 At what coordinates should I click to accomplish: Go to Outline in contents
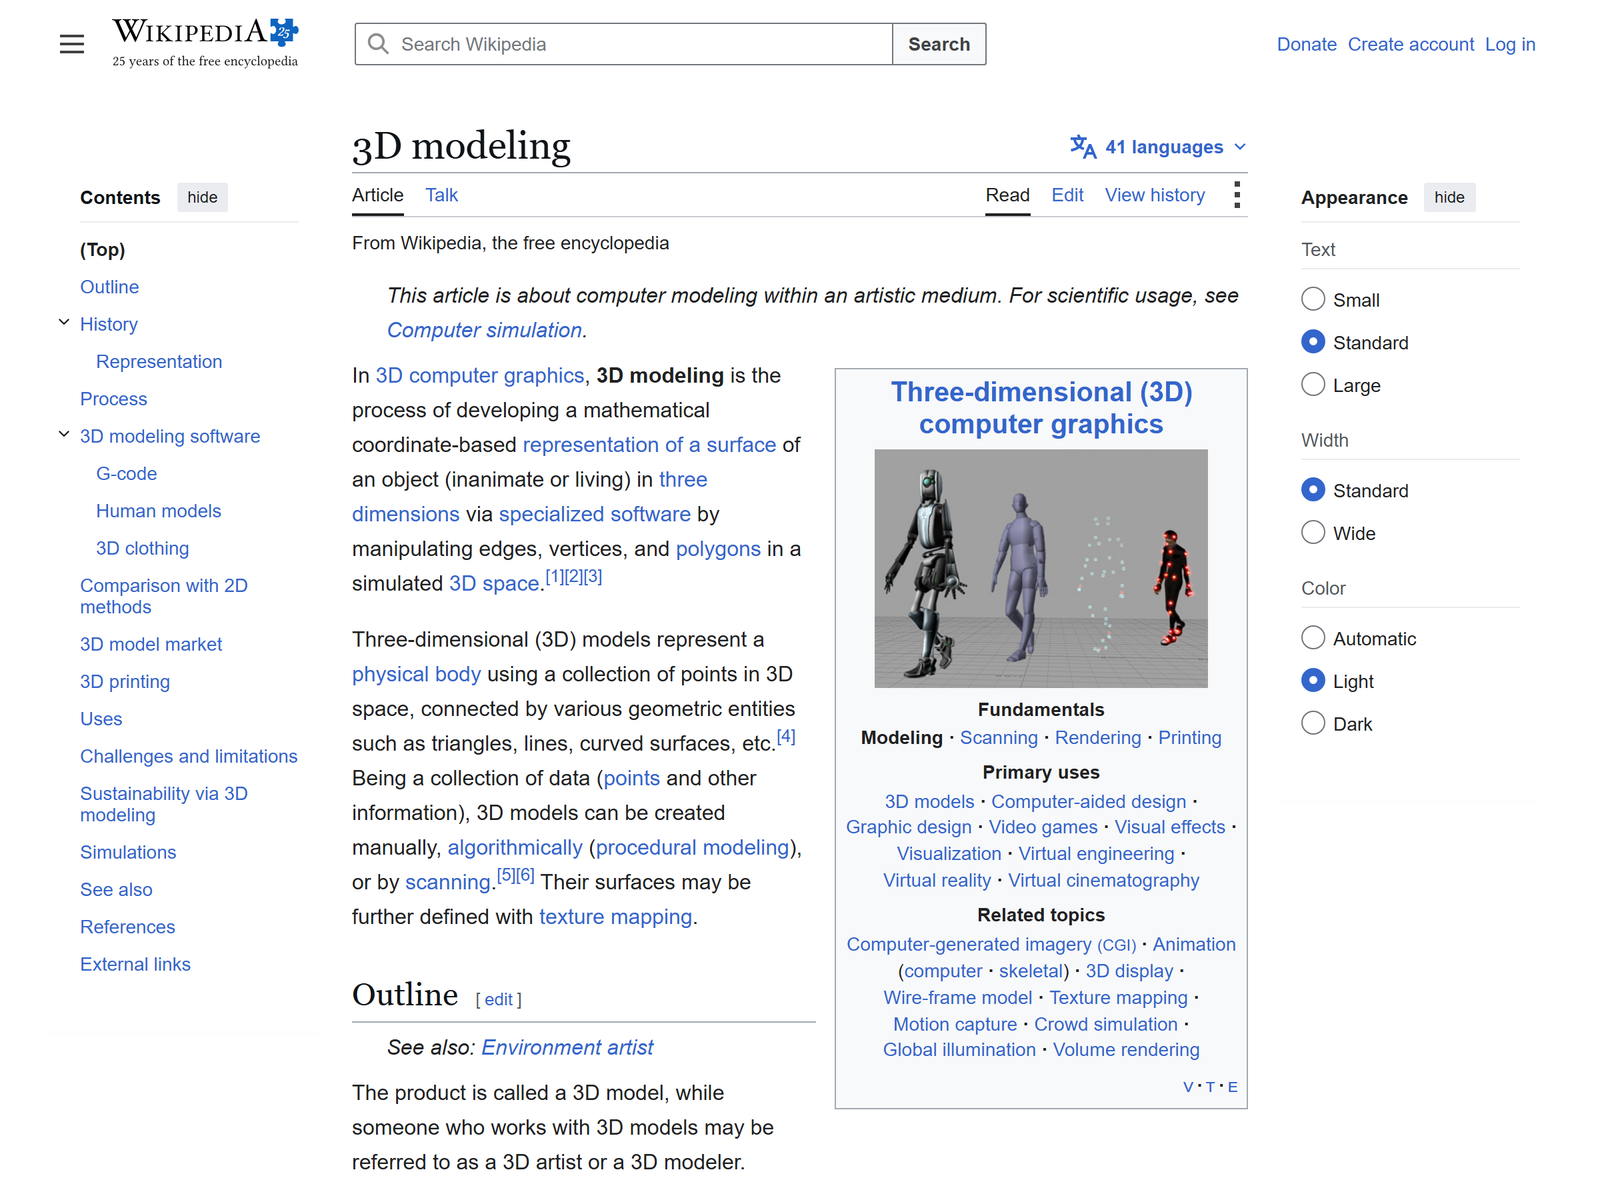(x=109, y=287)
